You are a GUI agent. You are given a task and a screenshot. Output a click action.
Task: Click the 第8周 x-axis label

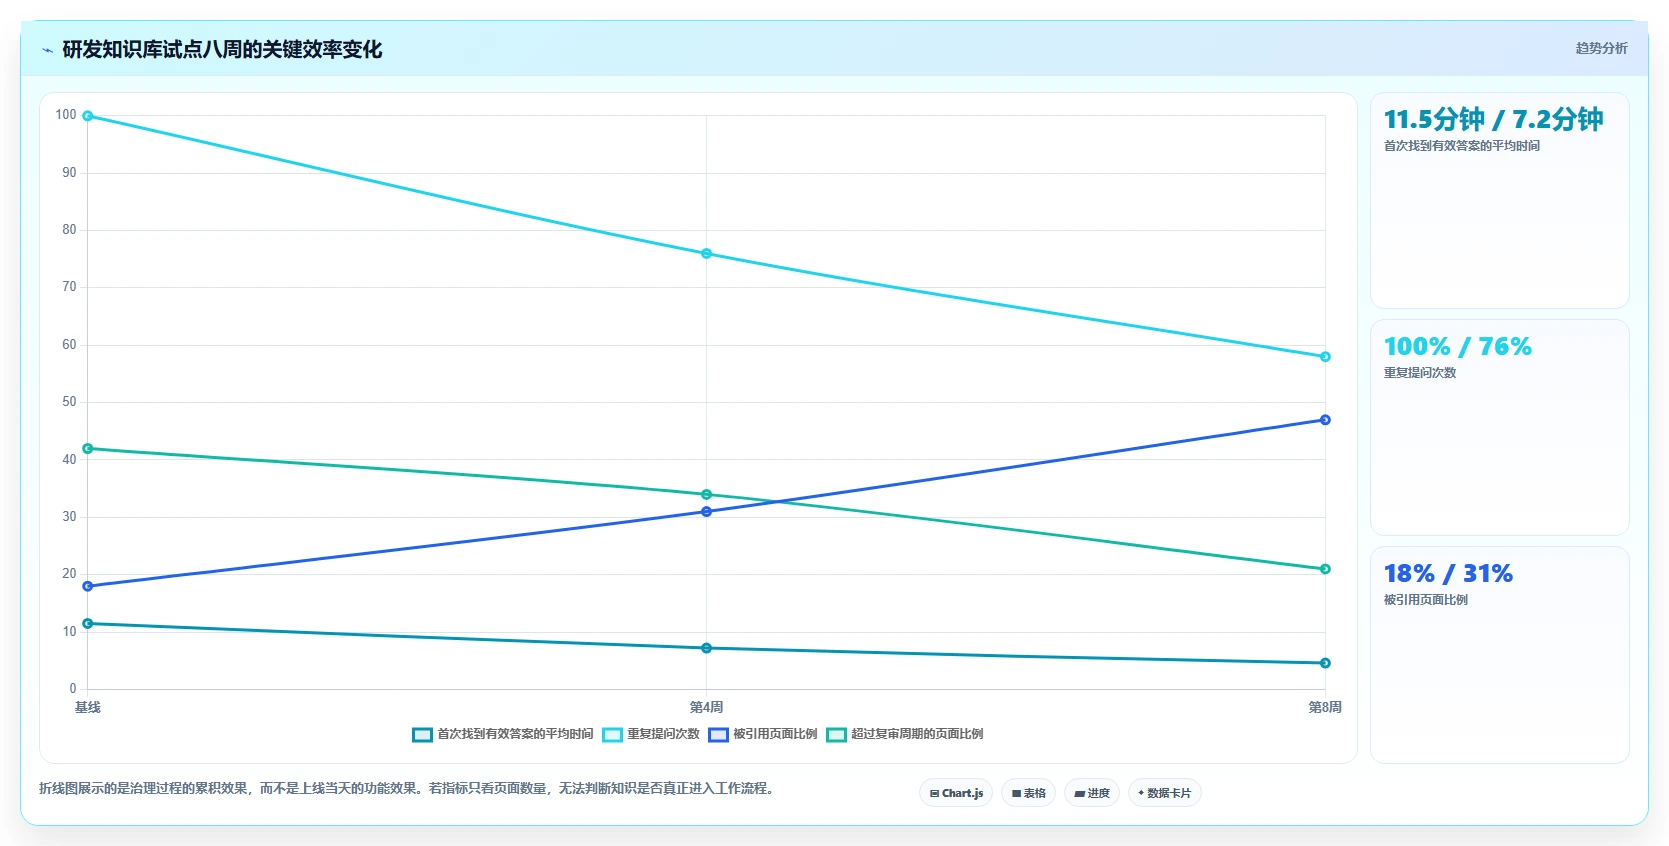coord(1325,707)
